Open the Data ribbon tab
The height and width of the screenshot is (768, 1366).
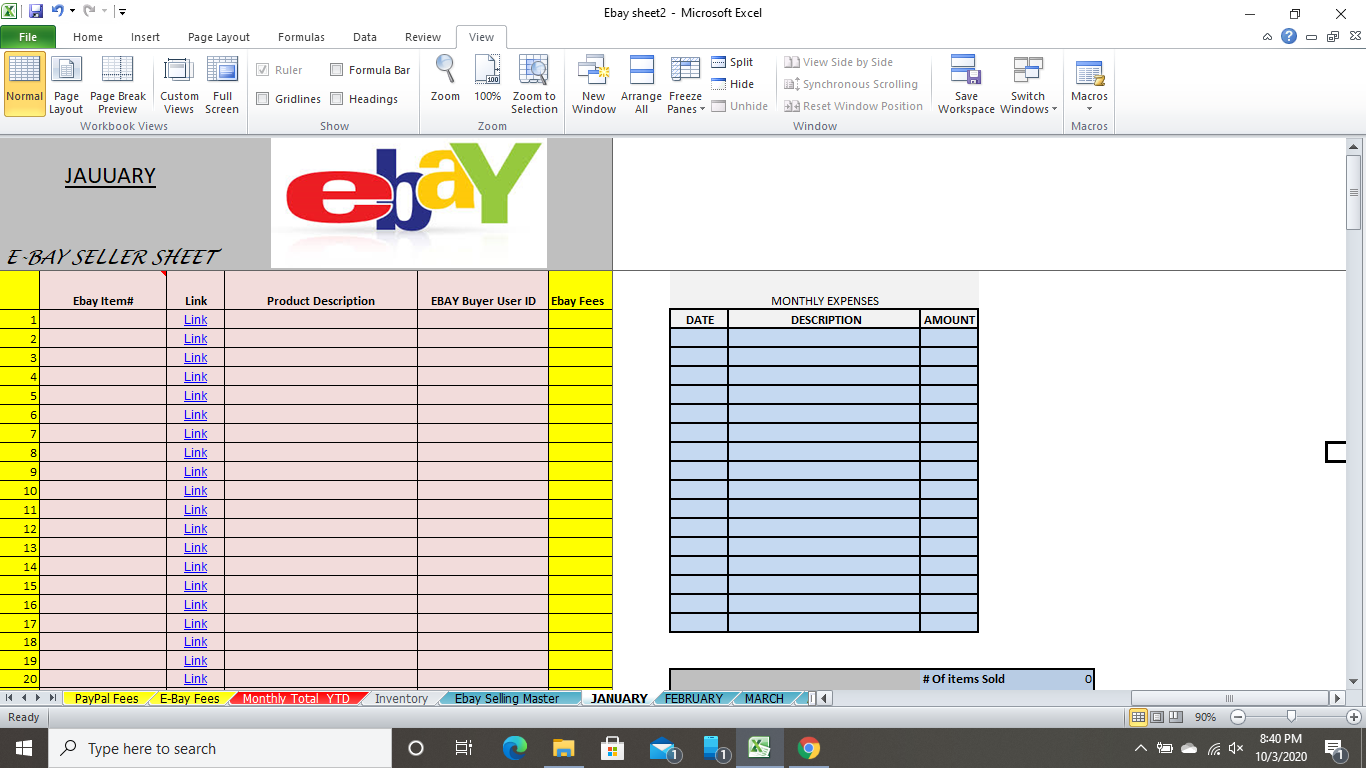coord(365,37)
